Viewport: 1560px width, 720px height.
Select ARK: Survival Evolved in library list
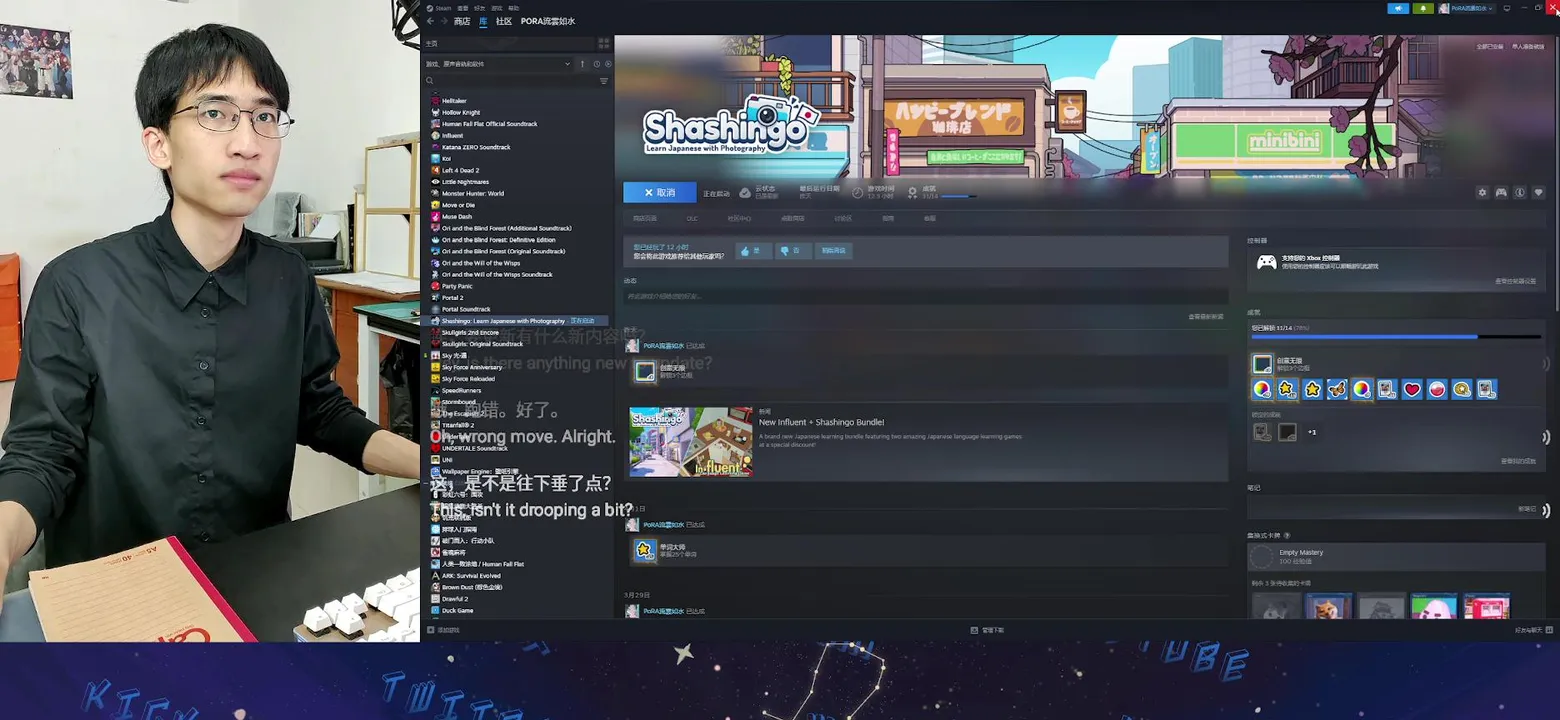471,575
